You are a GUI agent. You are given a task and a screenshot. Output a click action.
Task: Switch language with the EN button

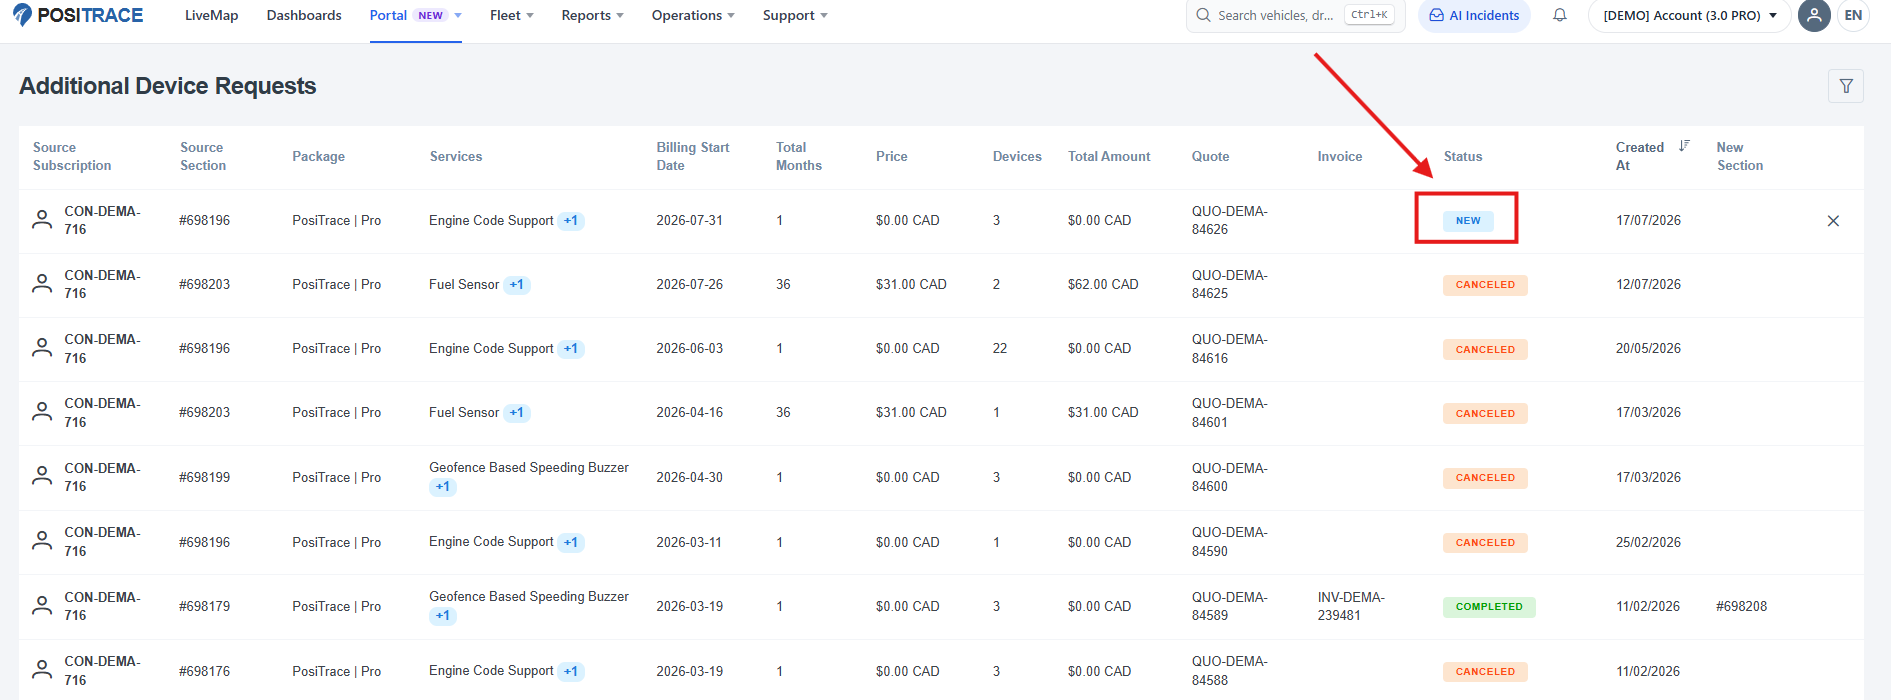tap(1853, 15)
